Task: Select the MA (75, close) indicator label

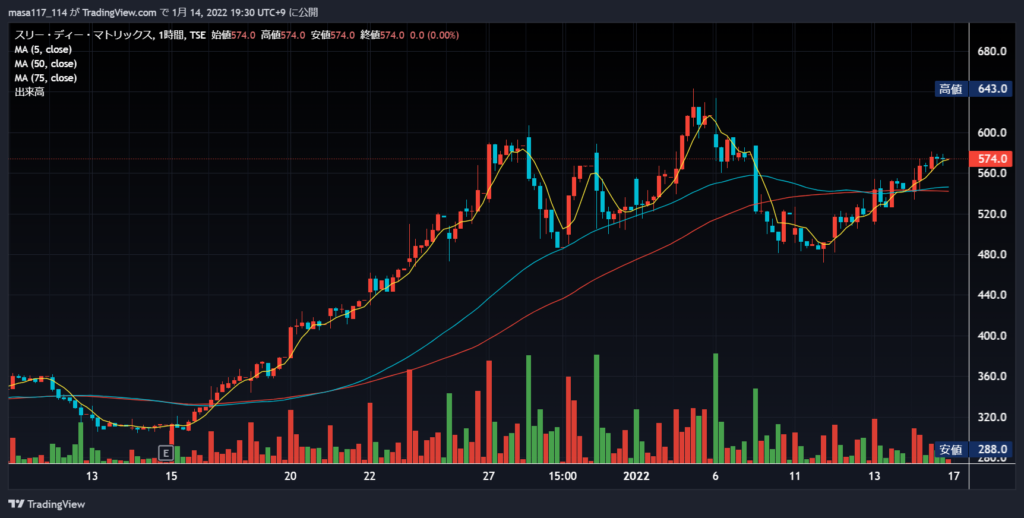Action: [x=46, y=78]
